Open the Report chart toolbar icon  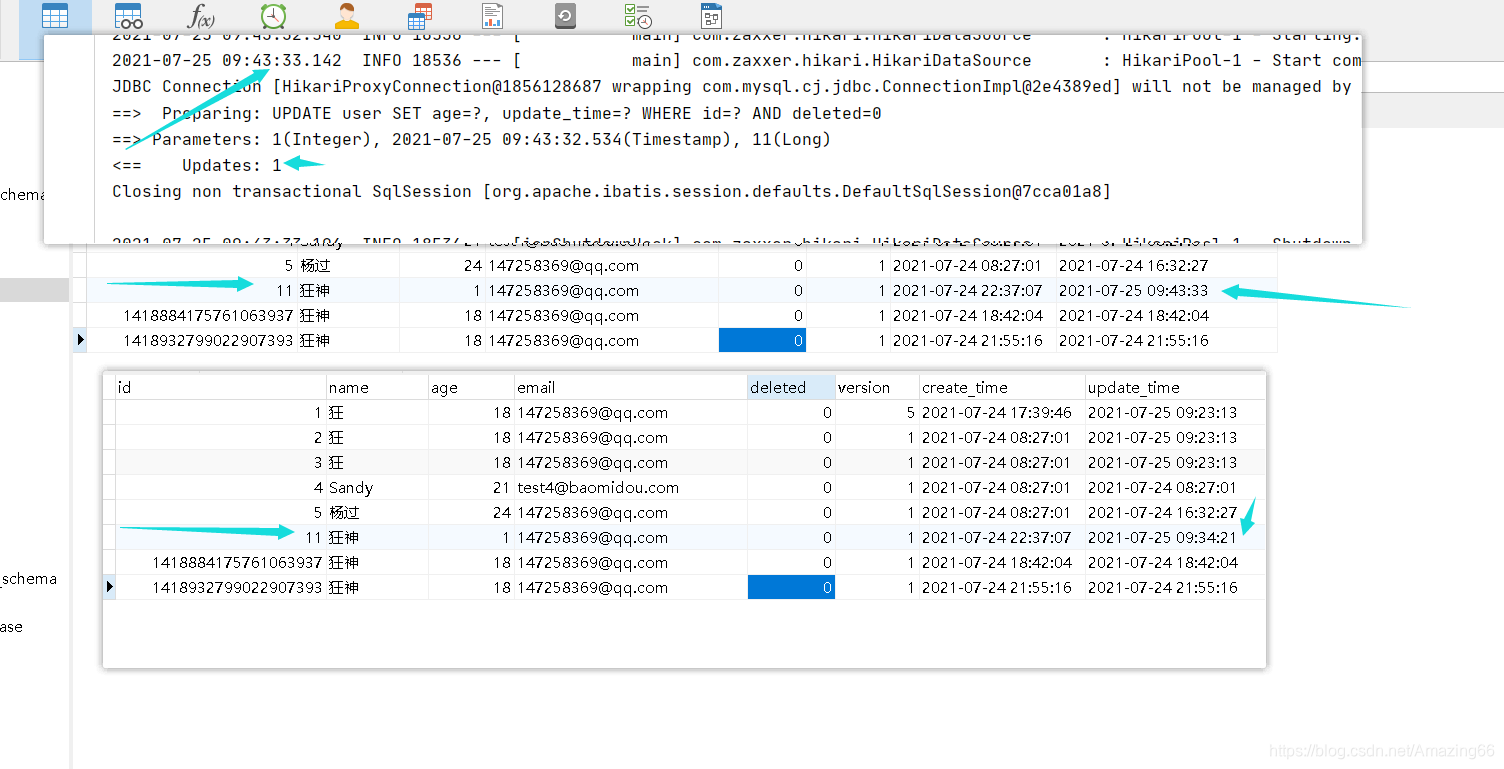tap(492, 16)
